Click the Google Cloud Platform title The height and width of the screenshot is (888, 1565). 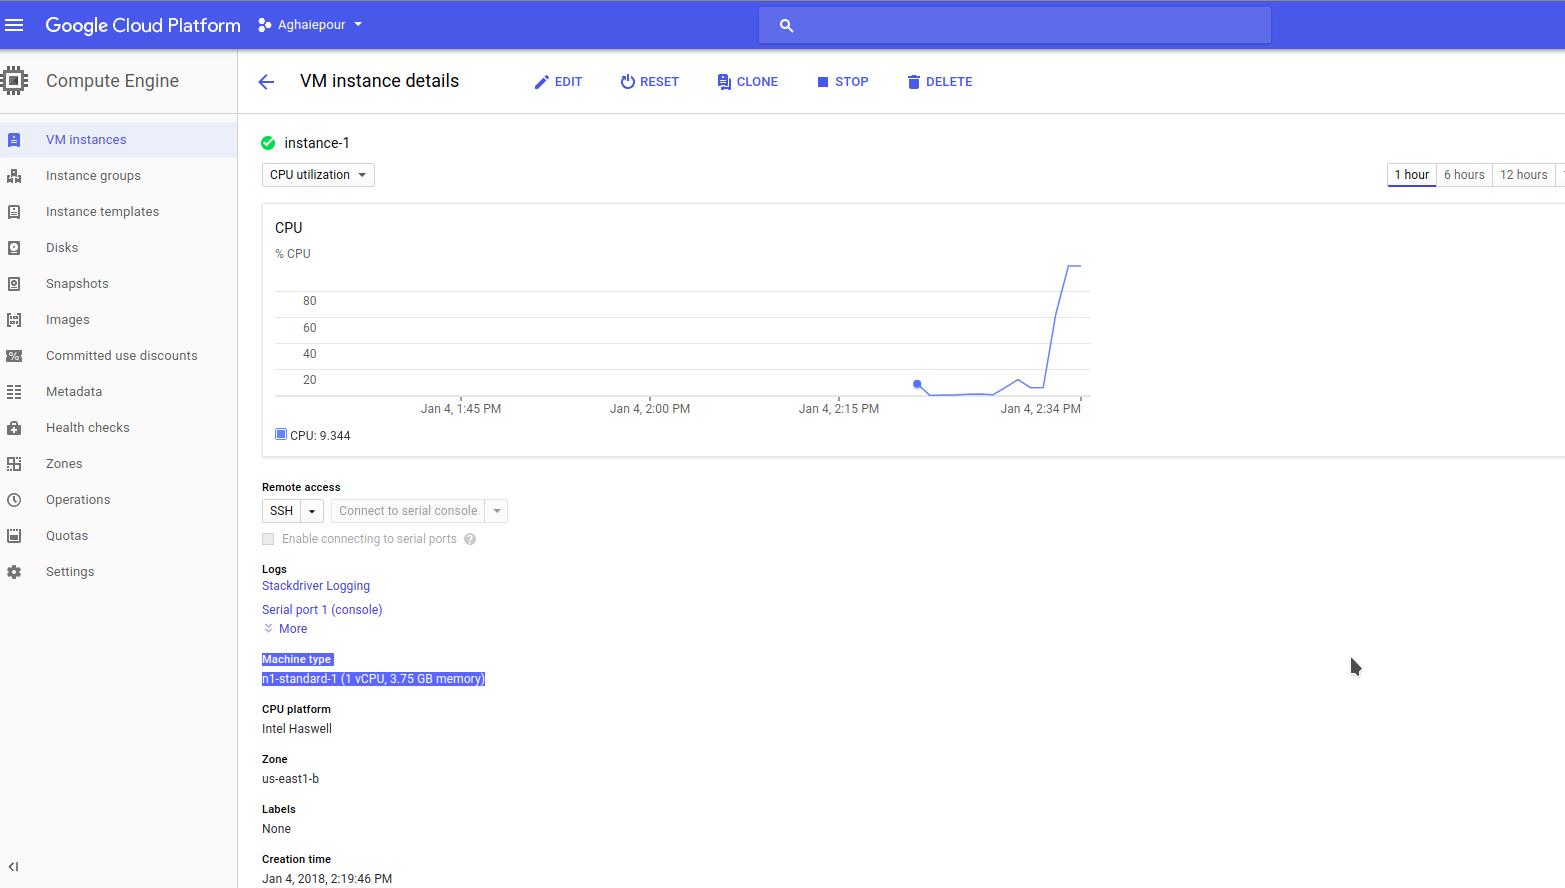point(143,25)
